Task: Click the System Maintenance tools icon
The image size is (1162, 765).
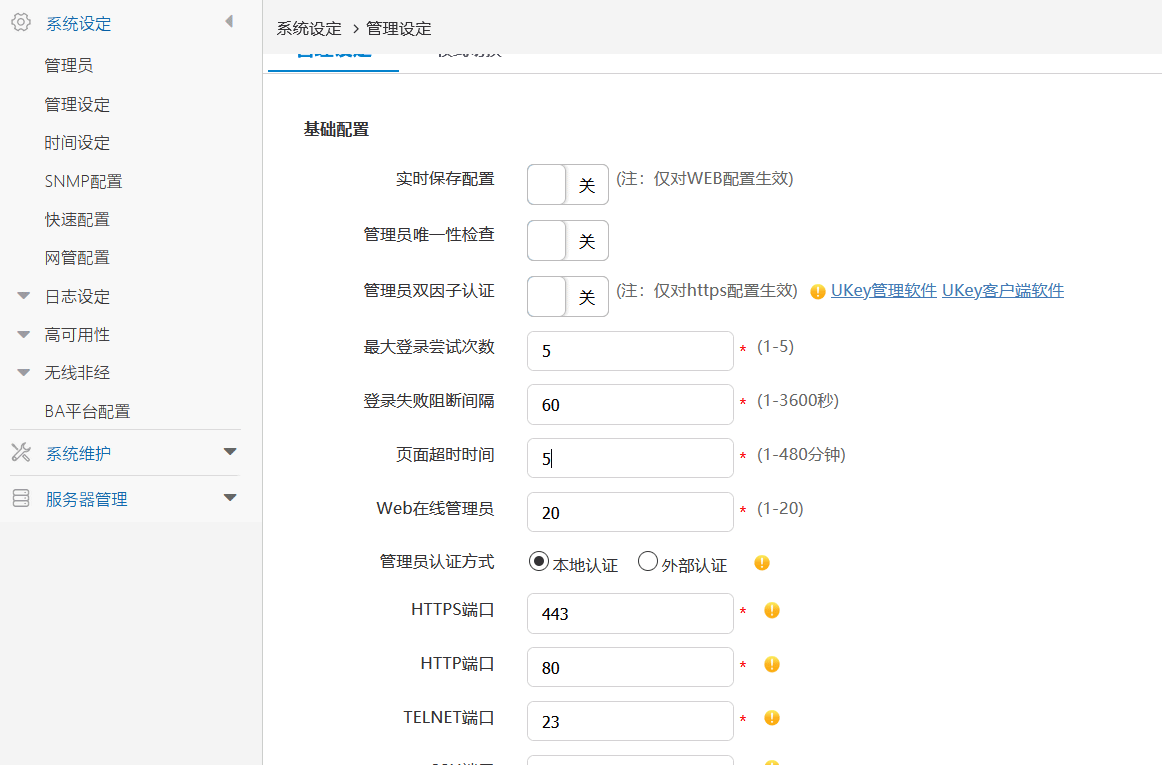Action: [x=20, y=453]
